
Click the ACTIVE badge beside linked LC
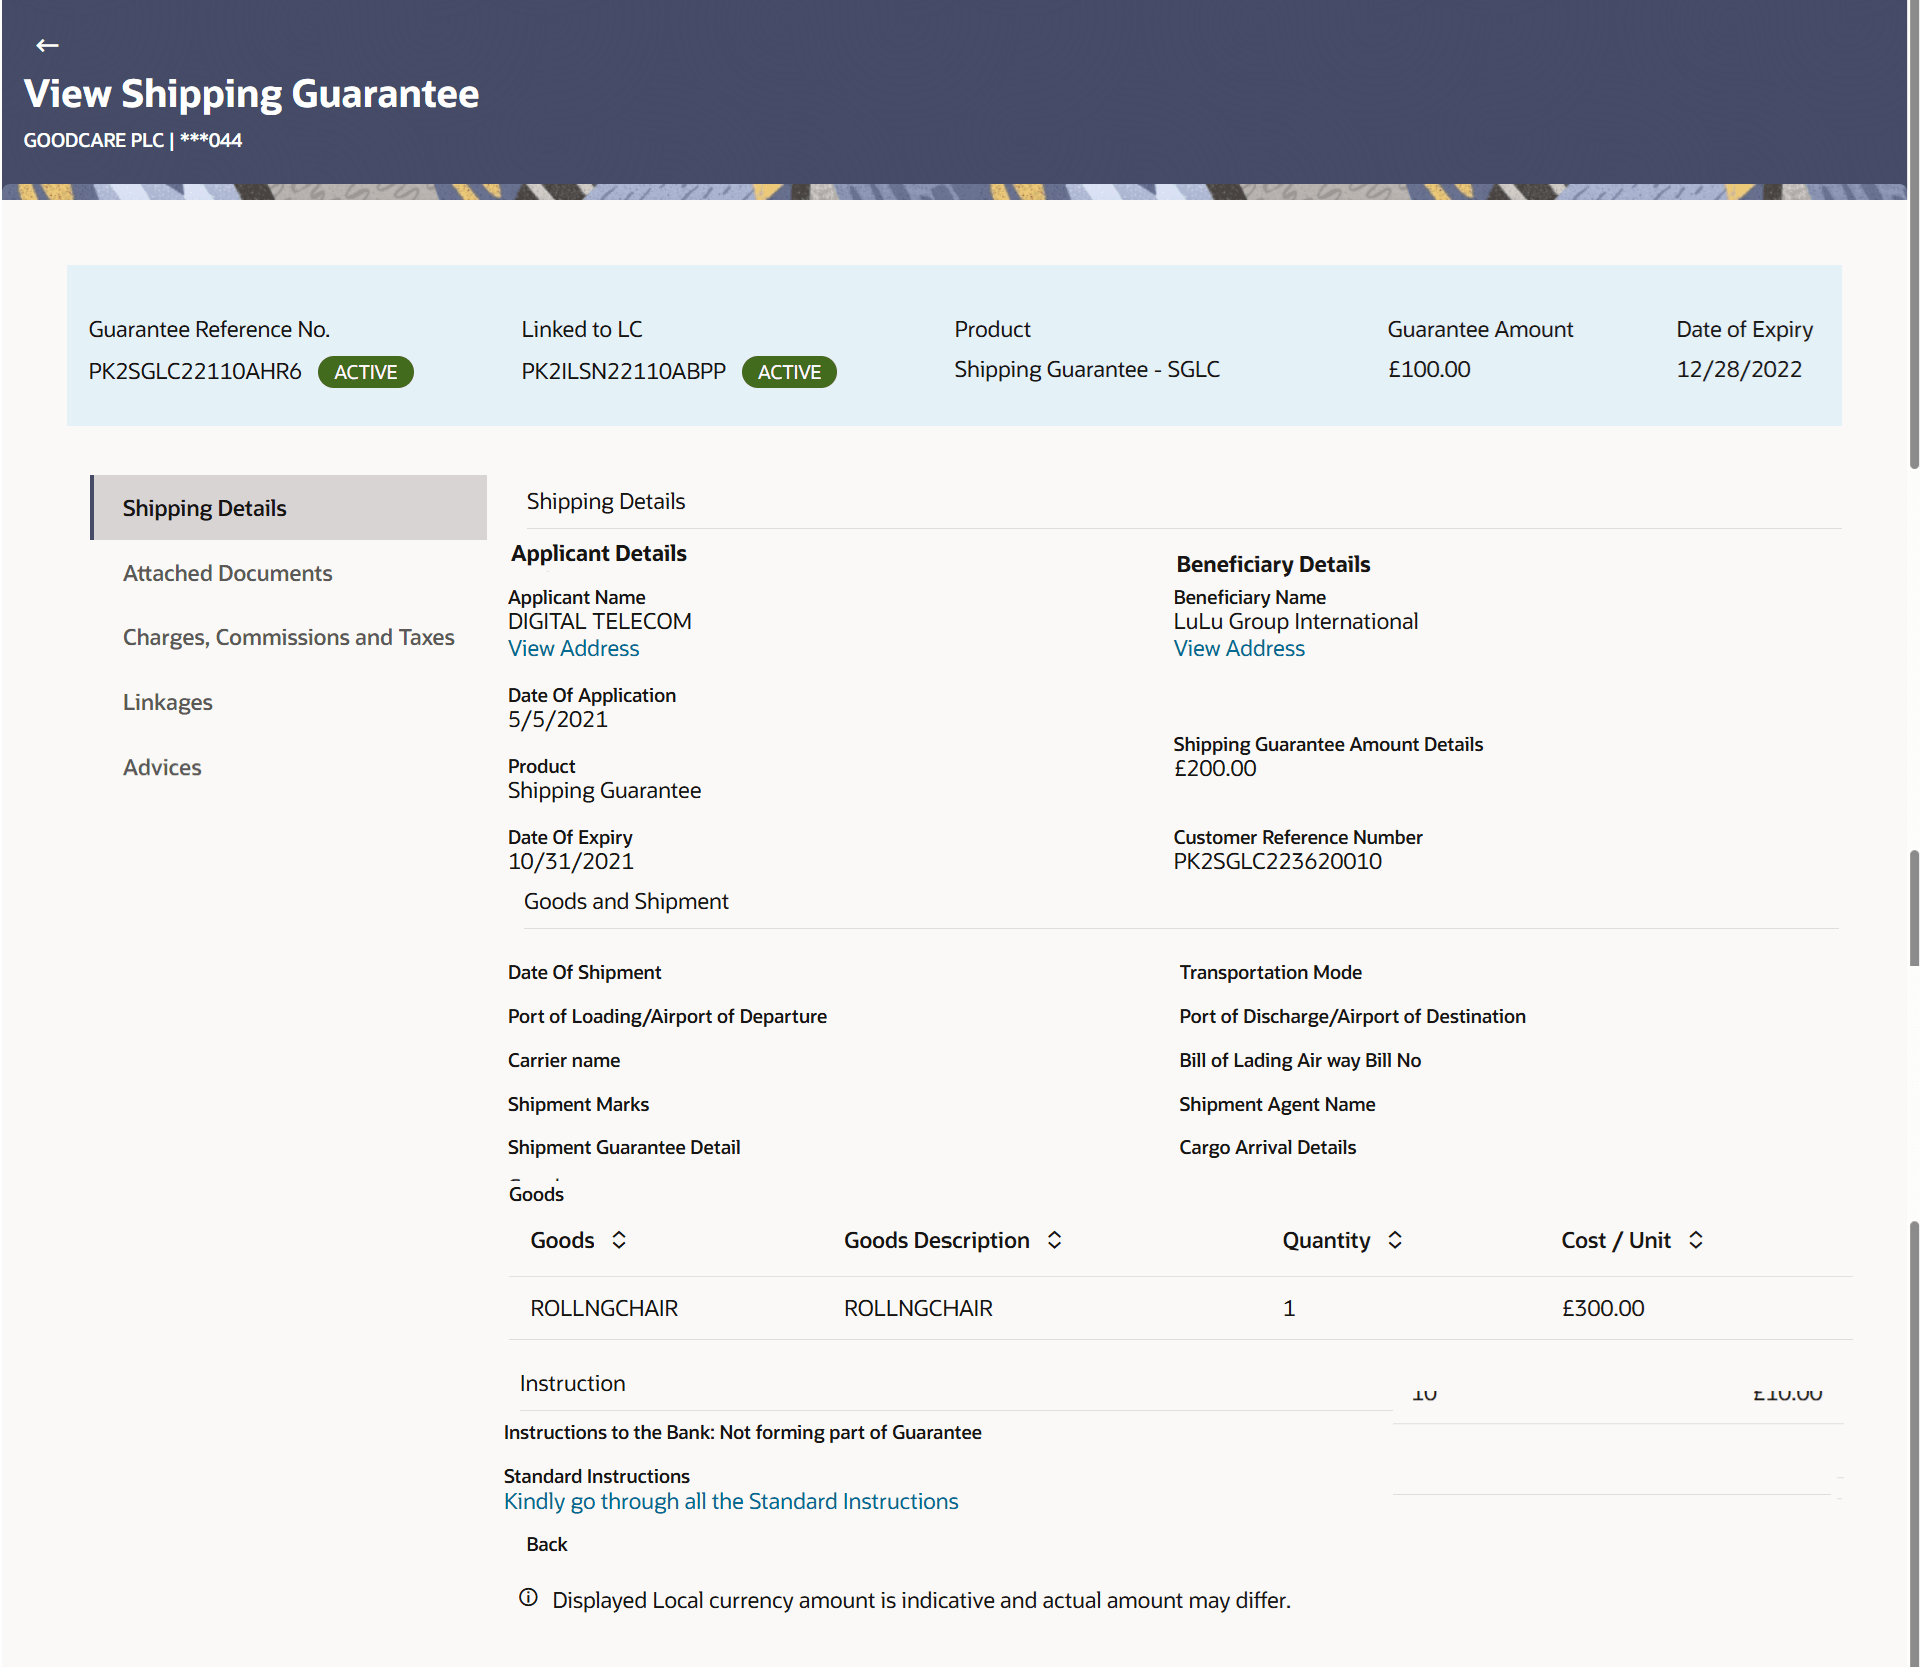pyautogui.click(x=788, y=372)
